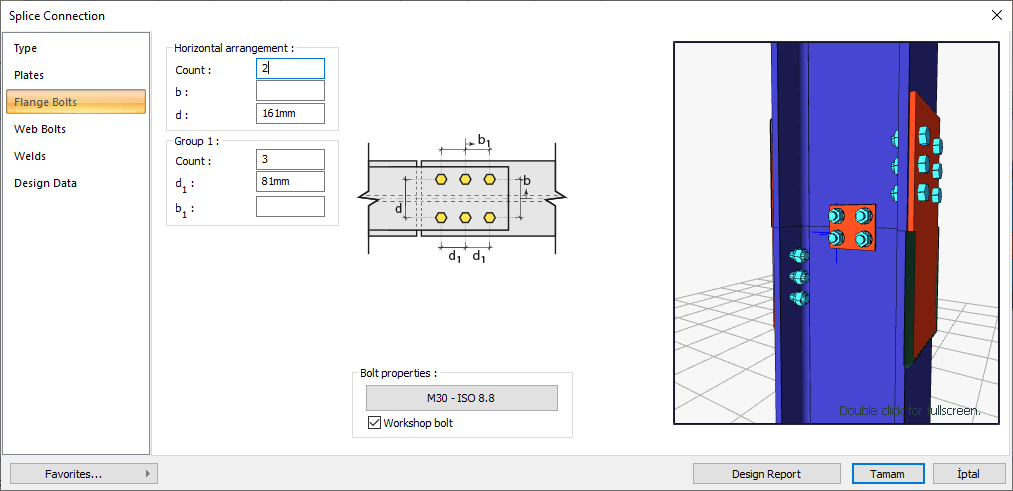
Task: Open bolt selection M30 - ISO 8.8
Action: pyautogui.click(x=461, y=398)
